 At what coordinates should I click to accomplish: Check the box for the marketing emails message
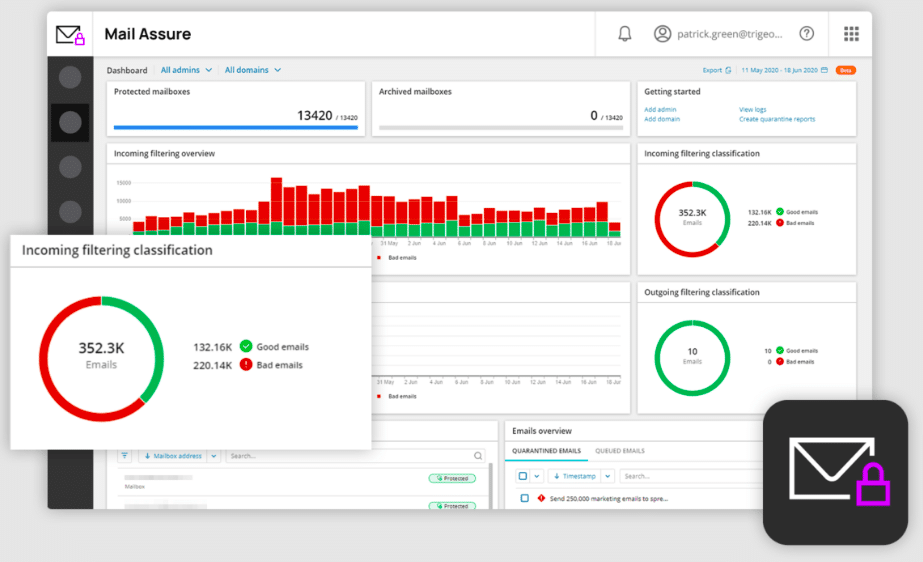(x=524, y=498)
